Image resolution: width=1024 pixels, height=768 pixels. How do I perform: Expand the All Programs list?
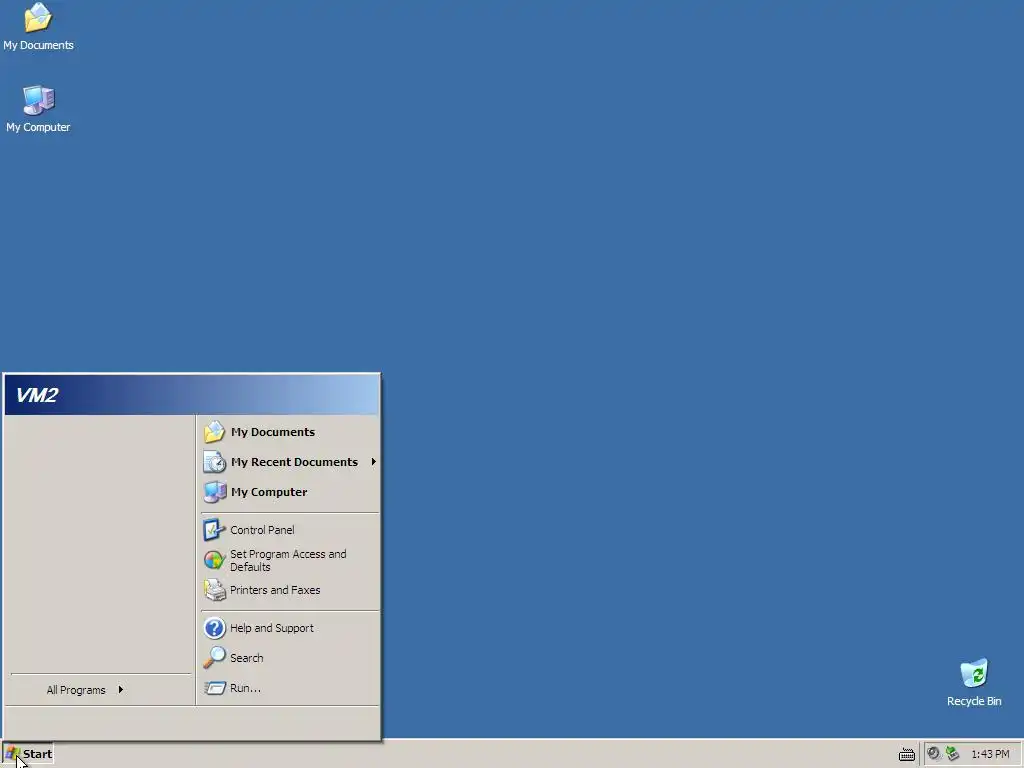coord(99,690)
